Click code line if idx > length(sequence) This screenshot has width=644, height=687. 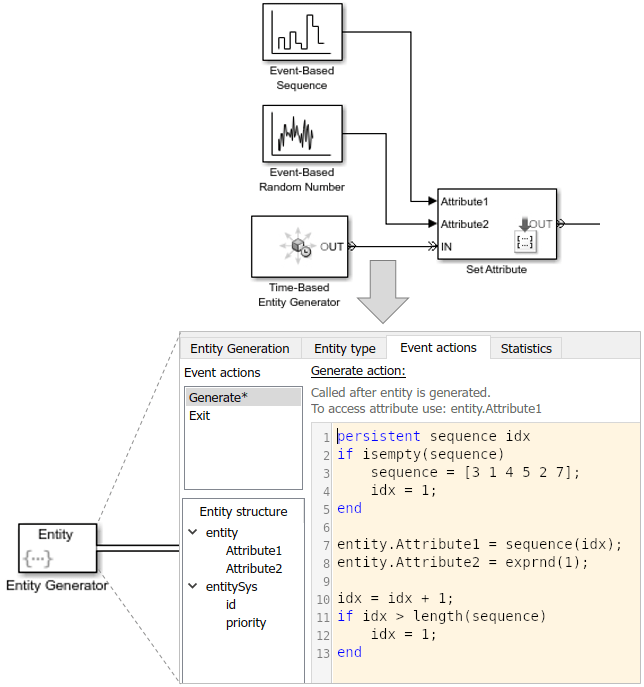click(x=442, y=616)
